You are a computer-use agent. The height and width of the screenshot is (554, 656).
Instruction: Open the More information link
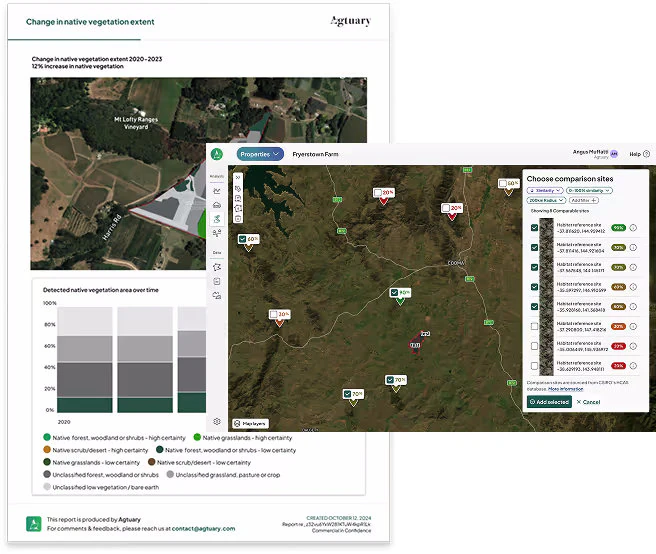click(x=565, y=389)
